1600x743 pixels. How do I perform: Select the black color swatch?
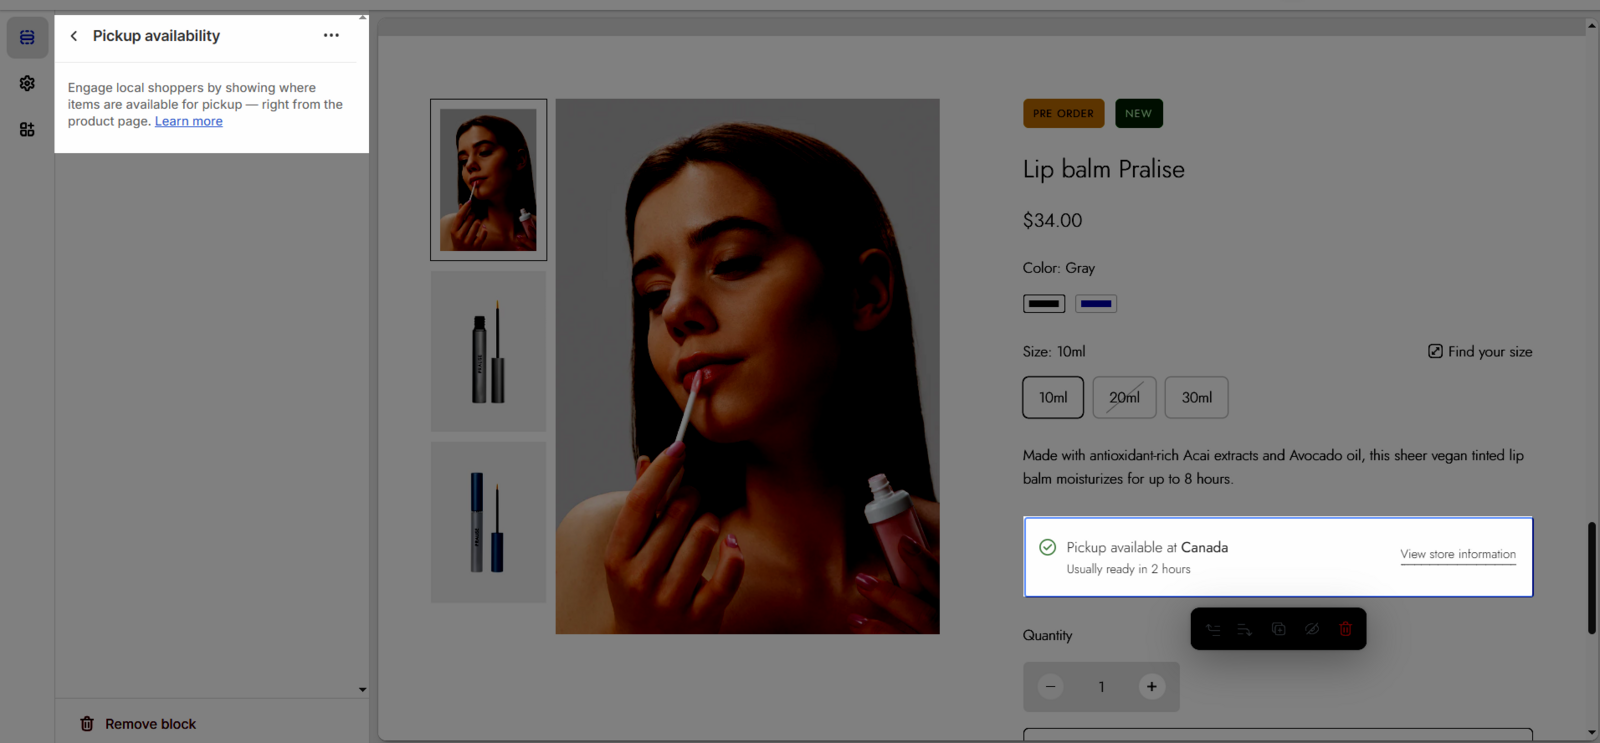pos(1044,304)
